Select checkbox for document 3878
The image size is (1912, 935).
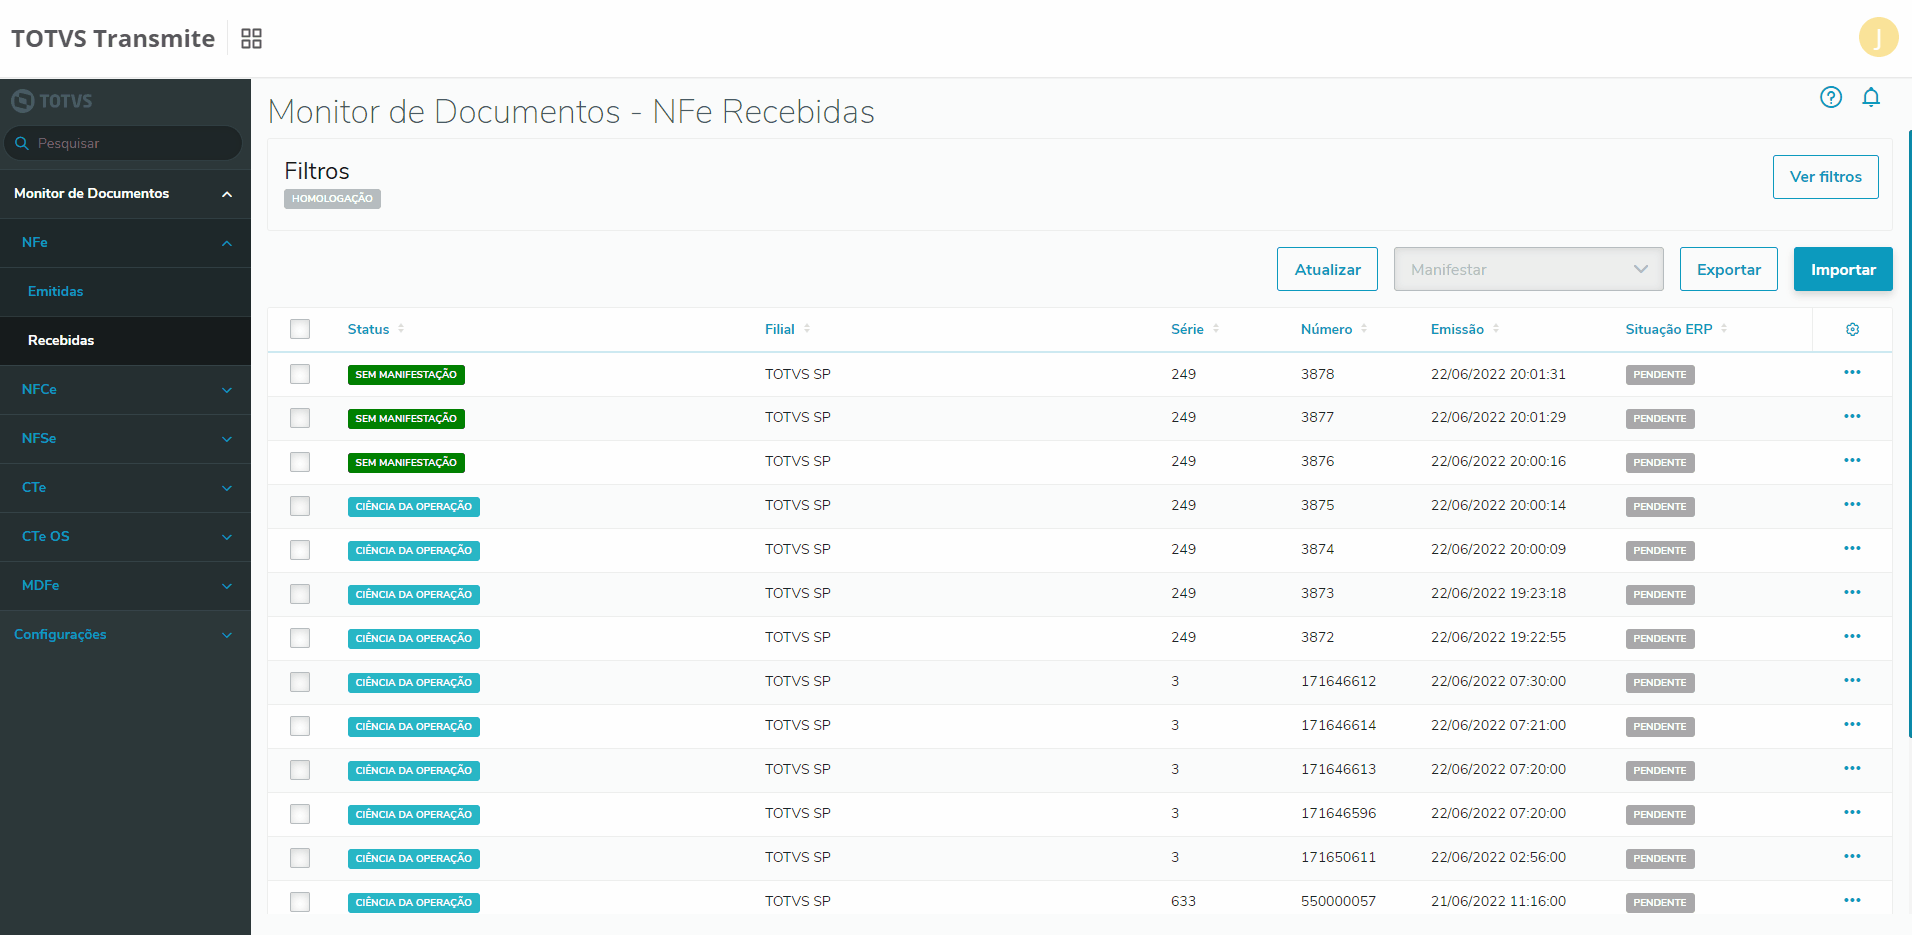pos(300,374)
